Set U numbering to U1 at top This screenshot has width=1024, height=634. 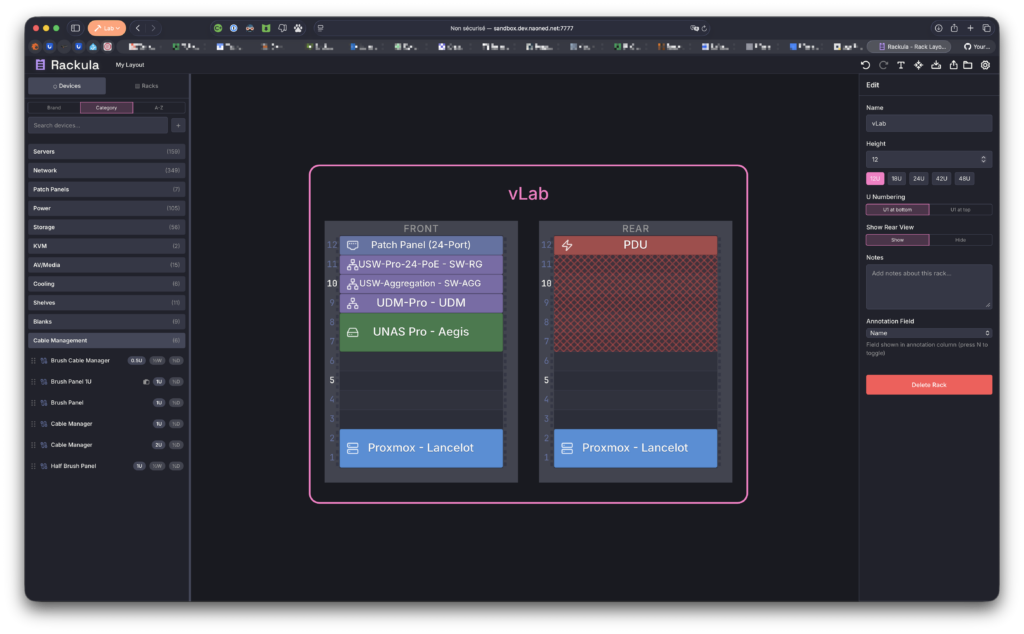tap(960, 210)
